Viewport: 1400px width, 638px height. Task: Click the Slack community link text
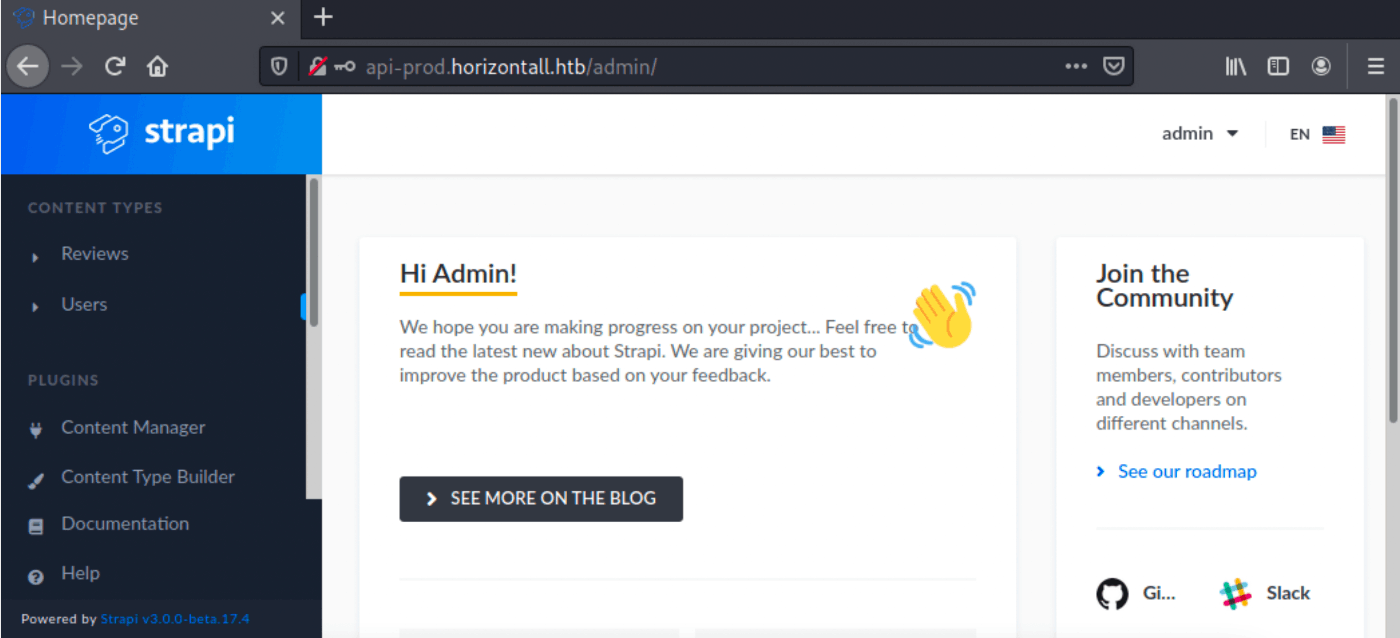tap(1288, 593)
